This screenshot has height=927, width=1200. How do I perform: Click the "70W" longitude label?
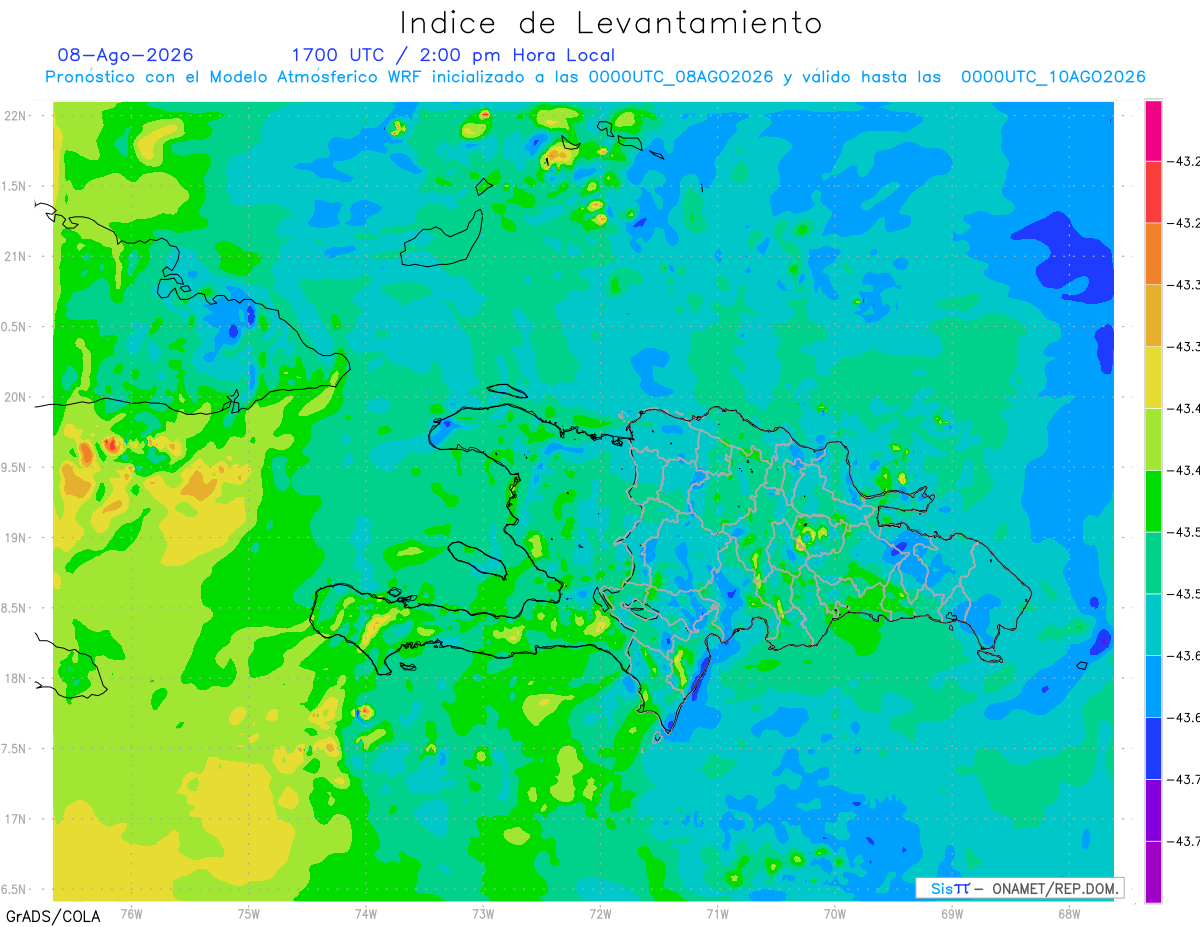(835, 913)
